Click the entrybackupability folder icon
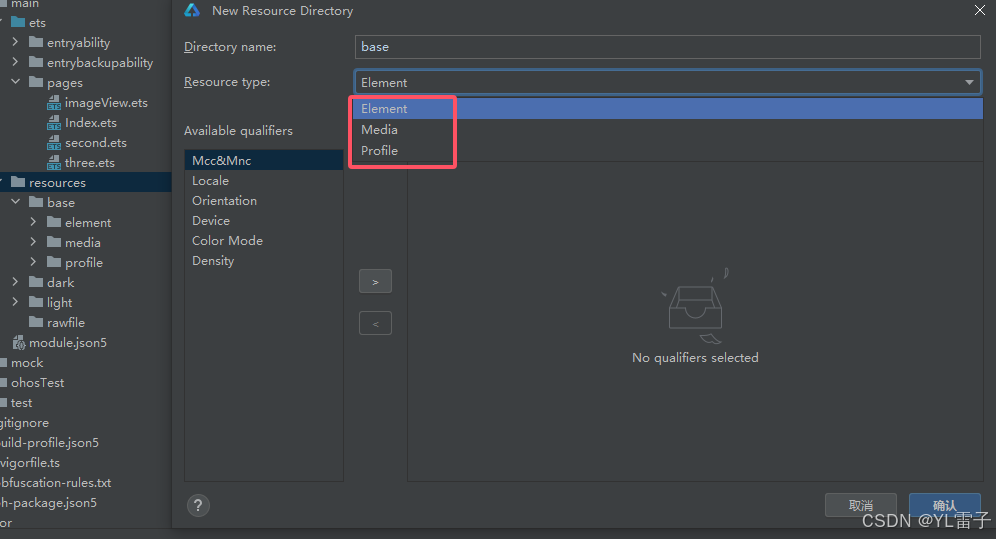 point(36,62)
